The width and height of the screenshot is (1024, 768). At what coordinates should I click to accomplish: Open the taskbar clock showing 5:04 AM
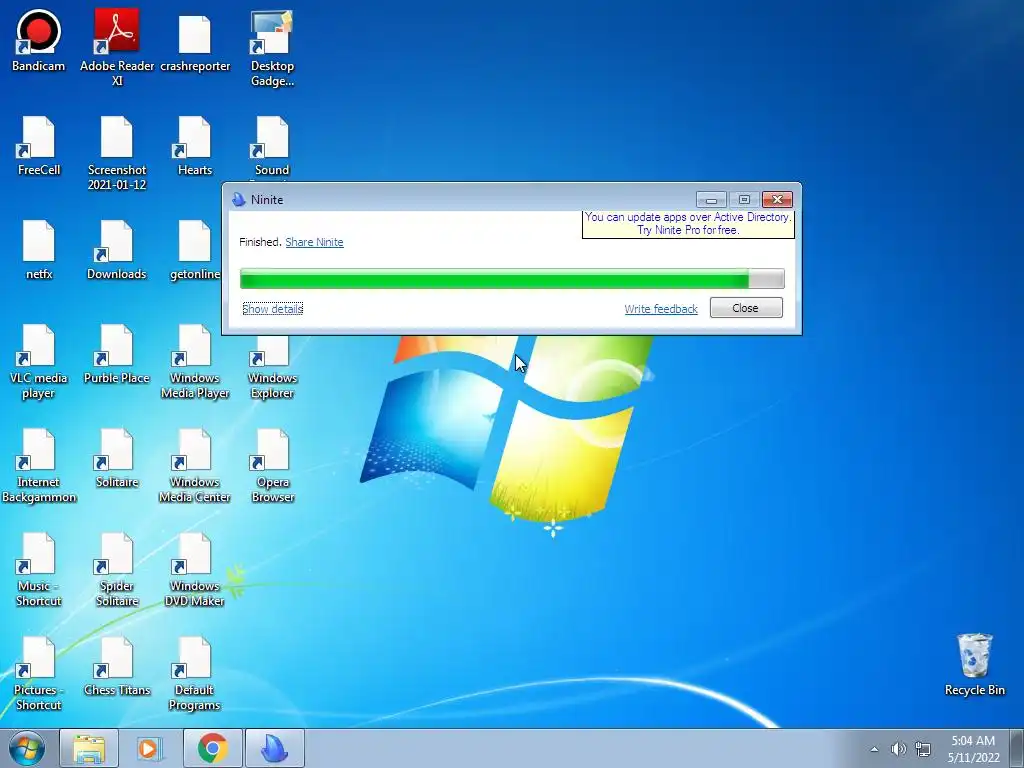tap(973, 749)
